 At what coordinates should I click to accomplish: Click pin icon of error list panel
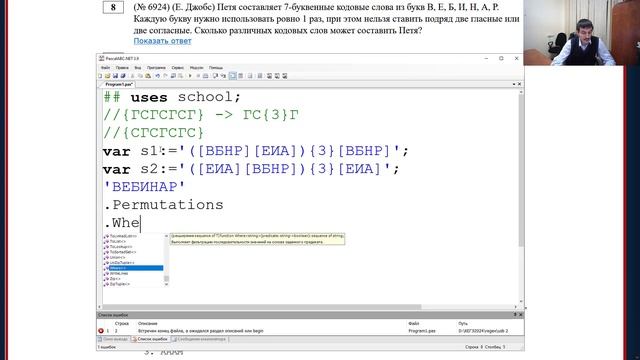(x=515, y=315)
